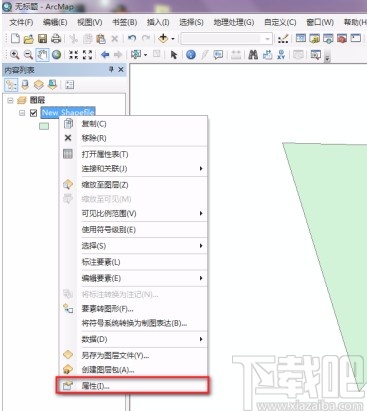Image resolution: width=367 pixels, height=411 pixels.
Task: Collapse the New_Shapefile layer node
Action: click(x=22, y=113)
